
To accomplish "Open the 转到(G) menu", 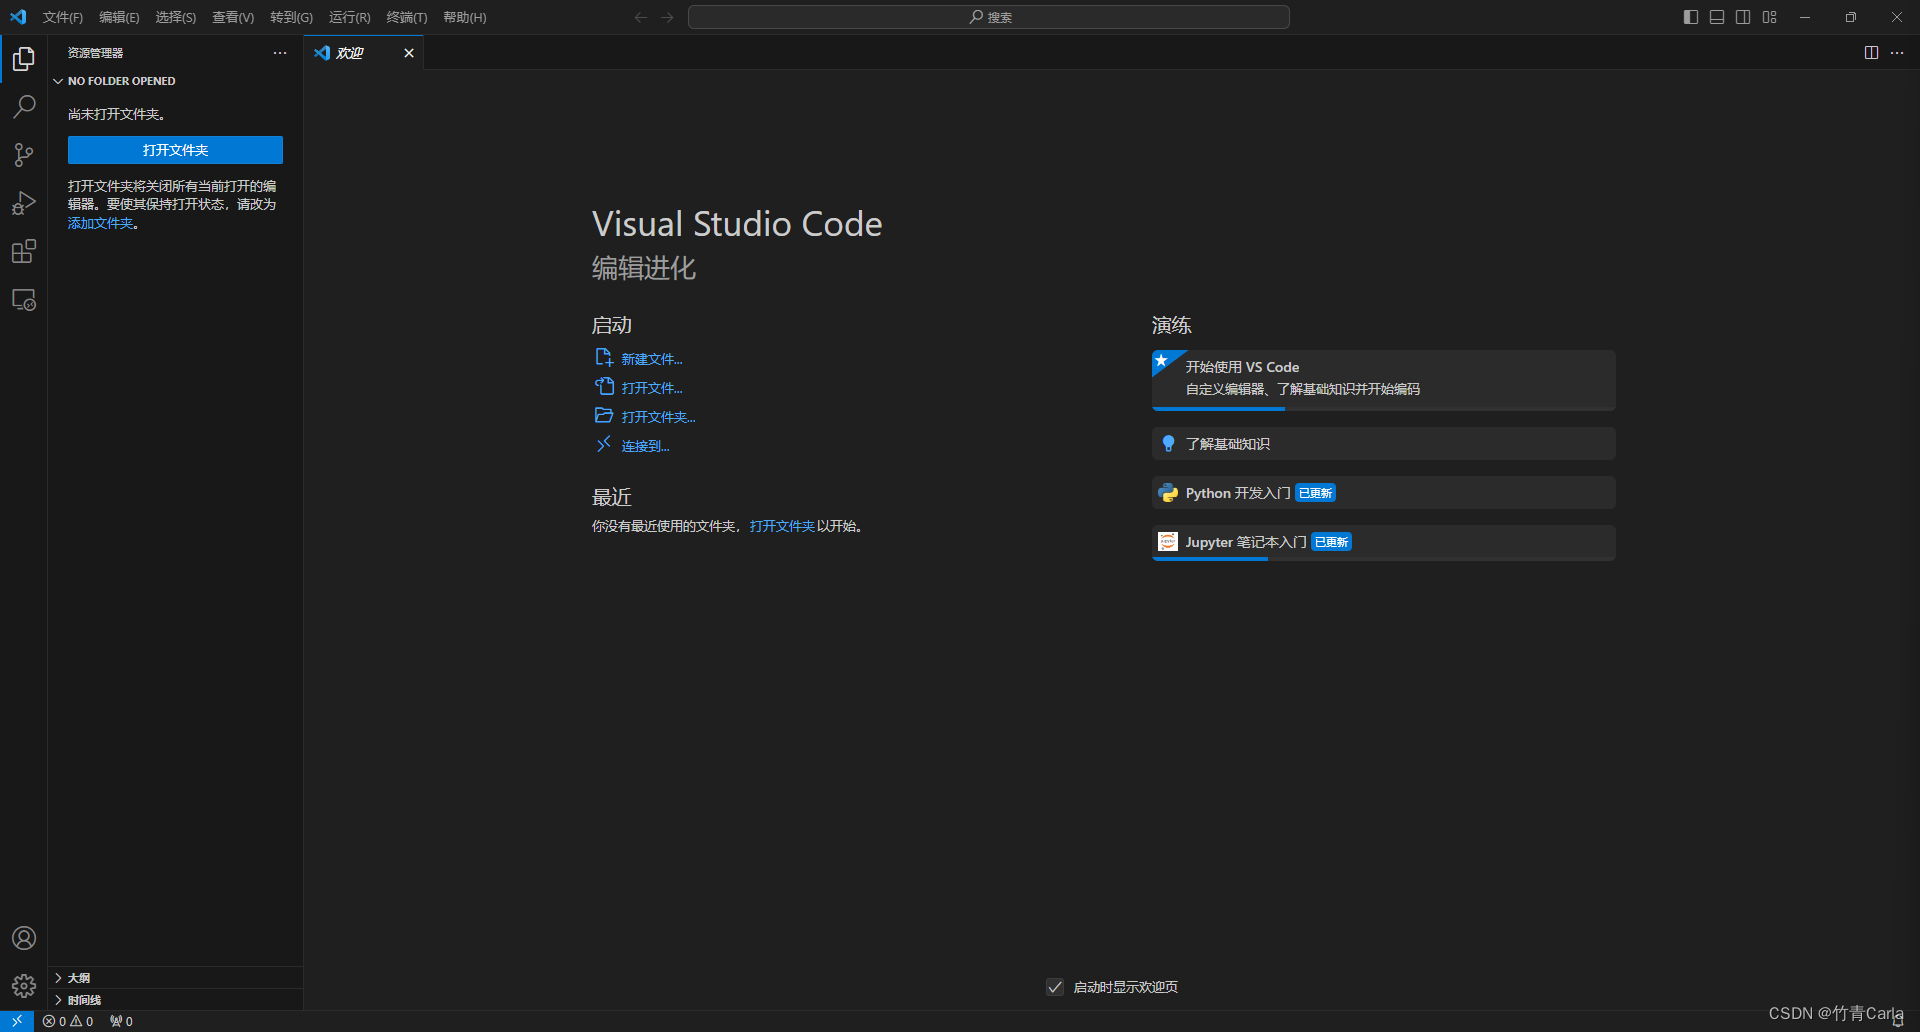I will click(x=291, y=17).
